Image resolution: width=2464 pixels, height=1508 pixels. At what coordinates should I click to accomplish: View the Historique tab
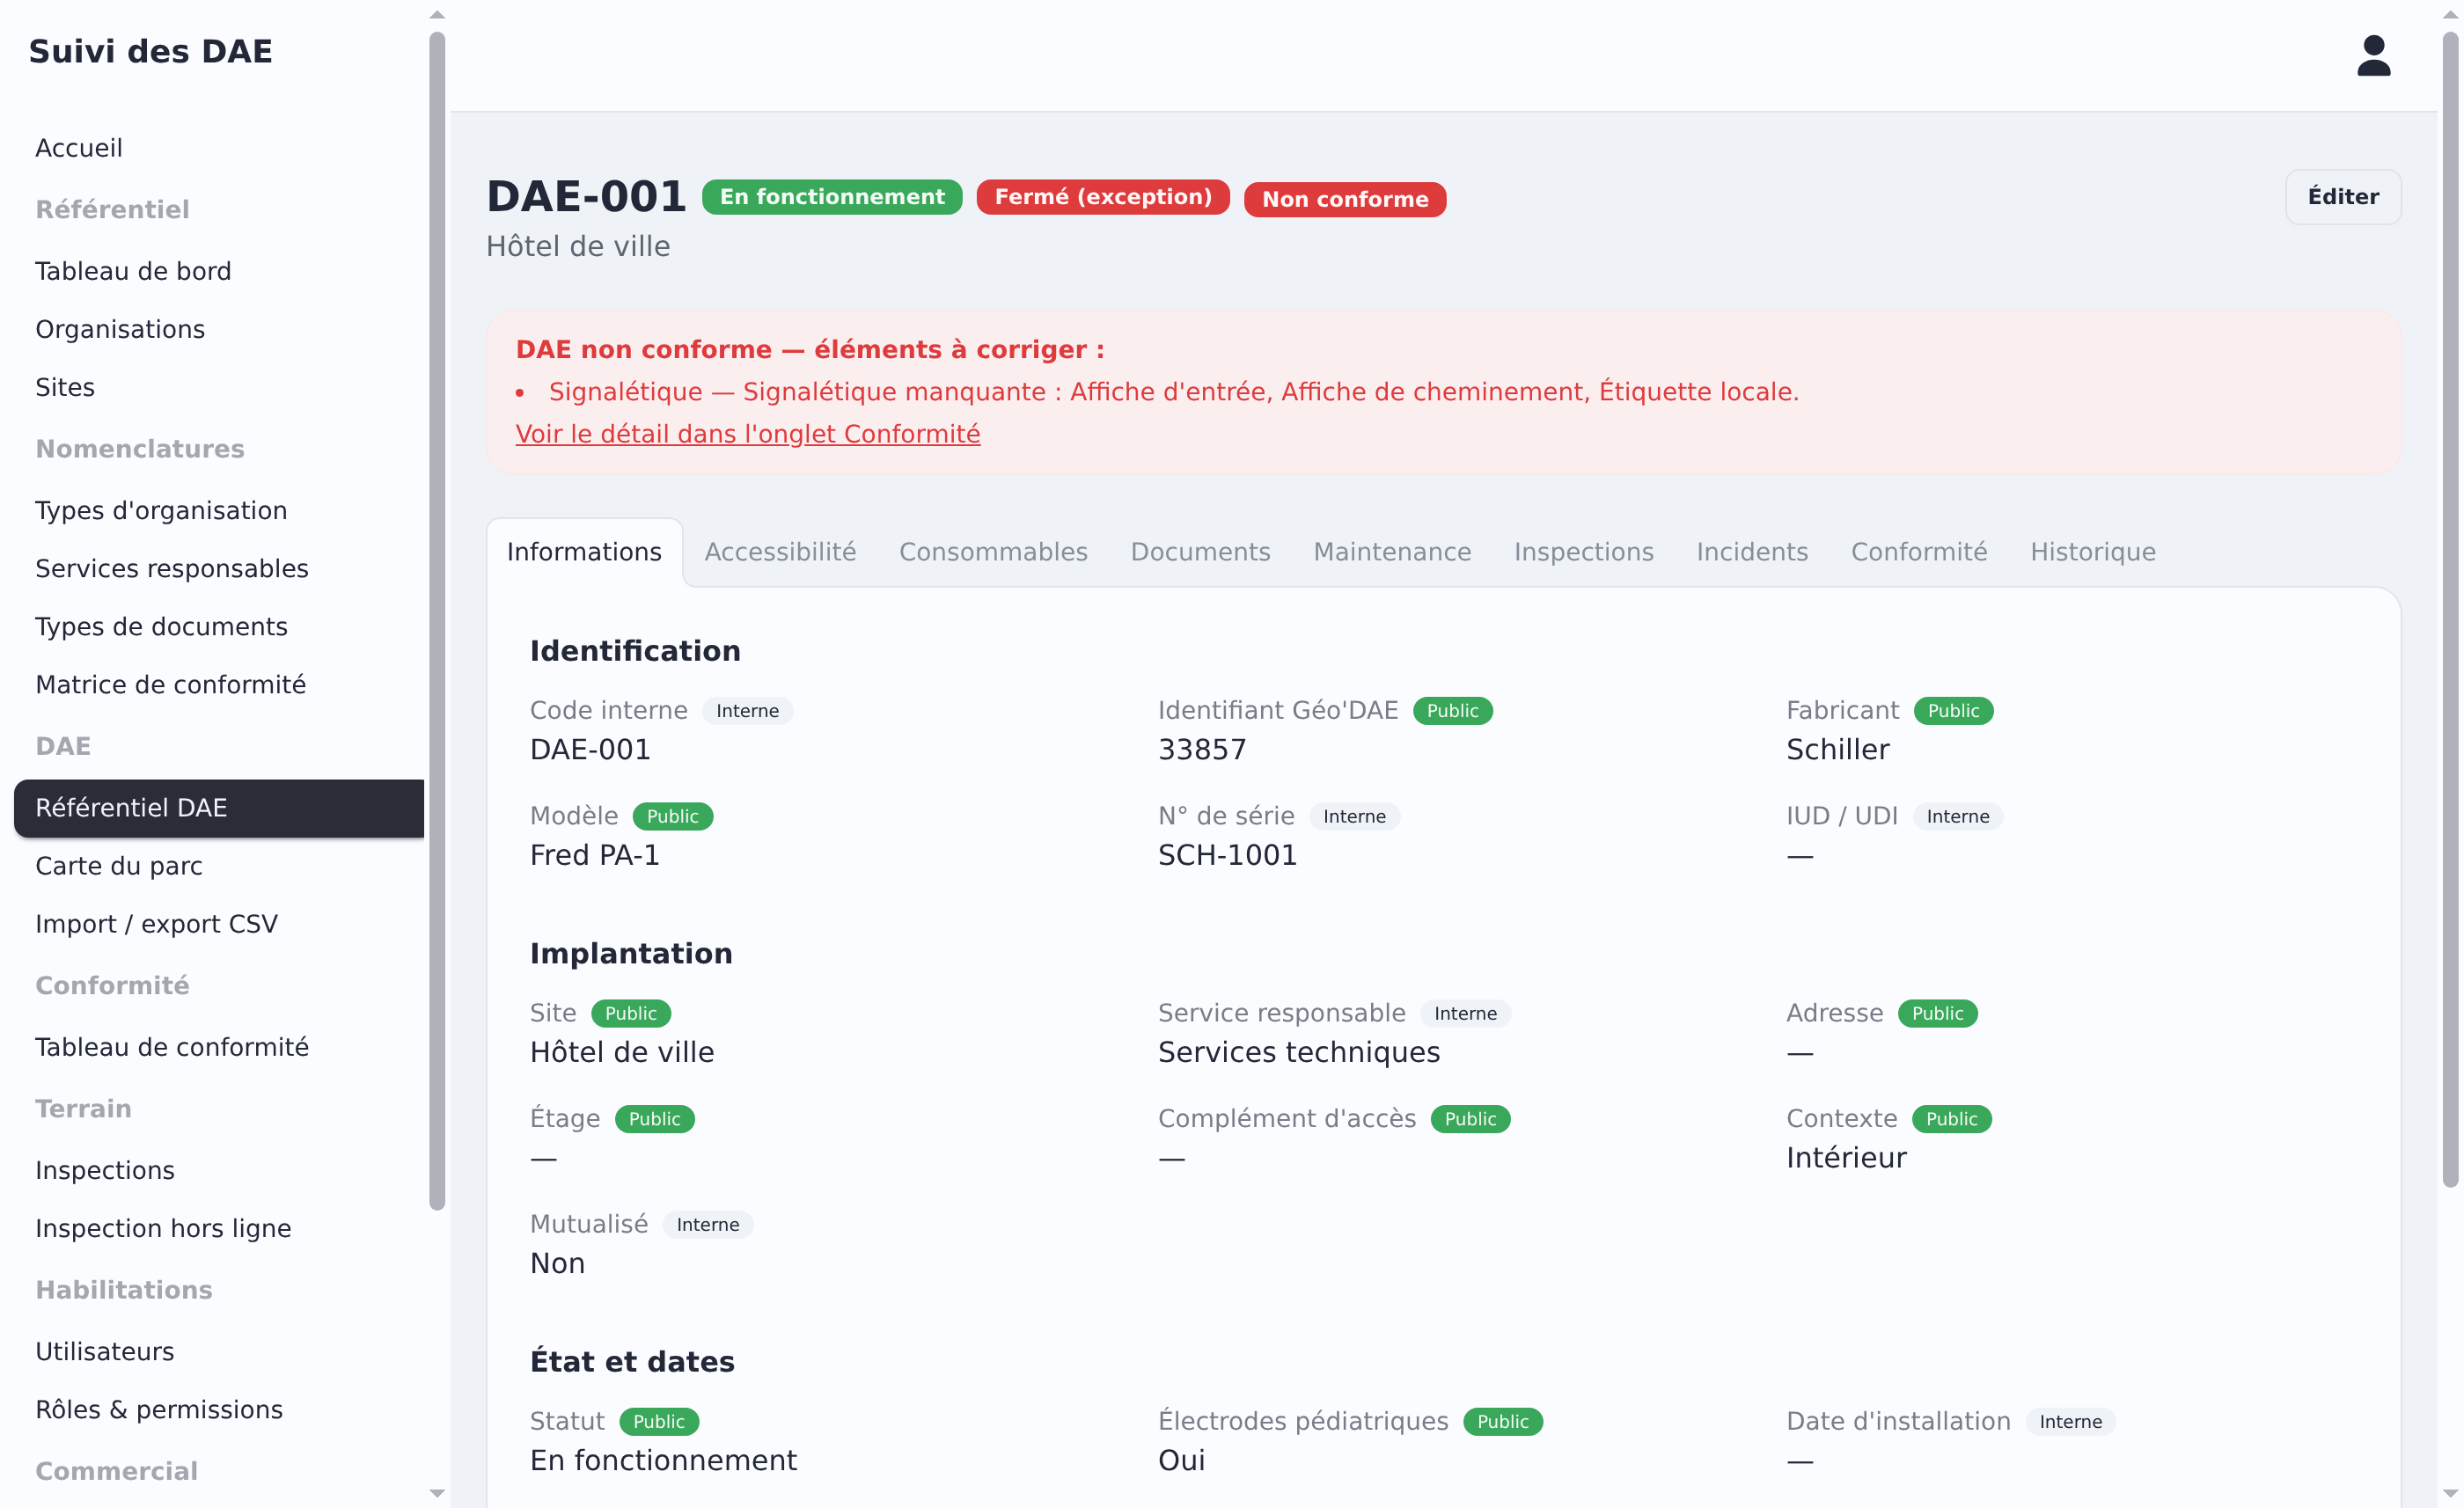coord(2093,552)
